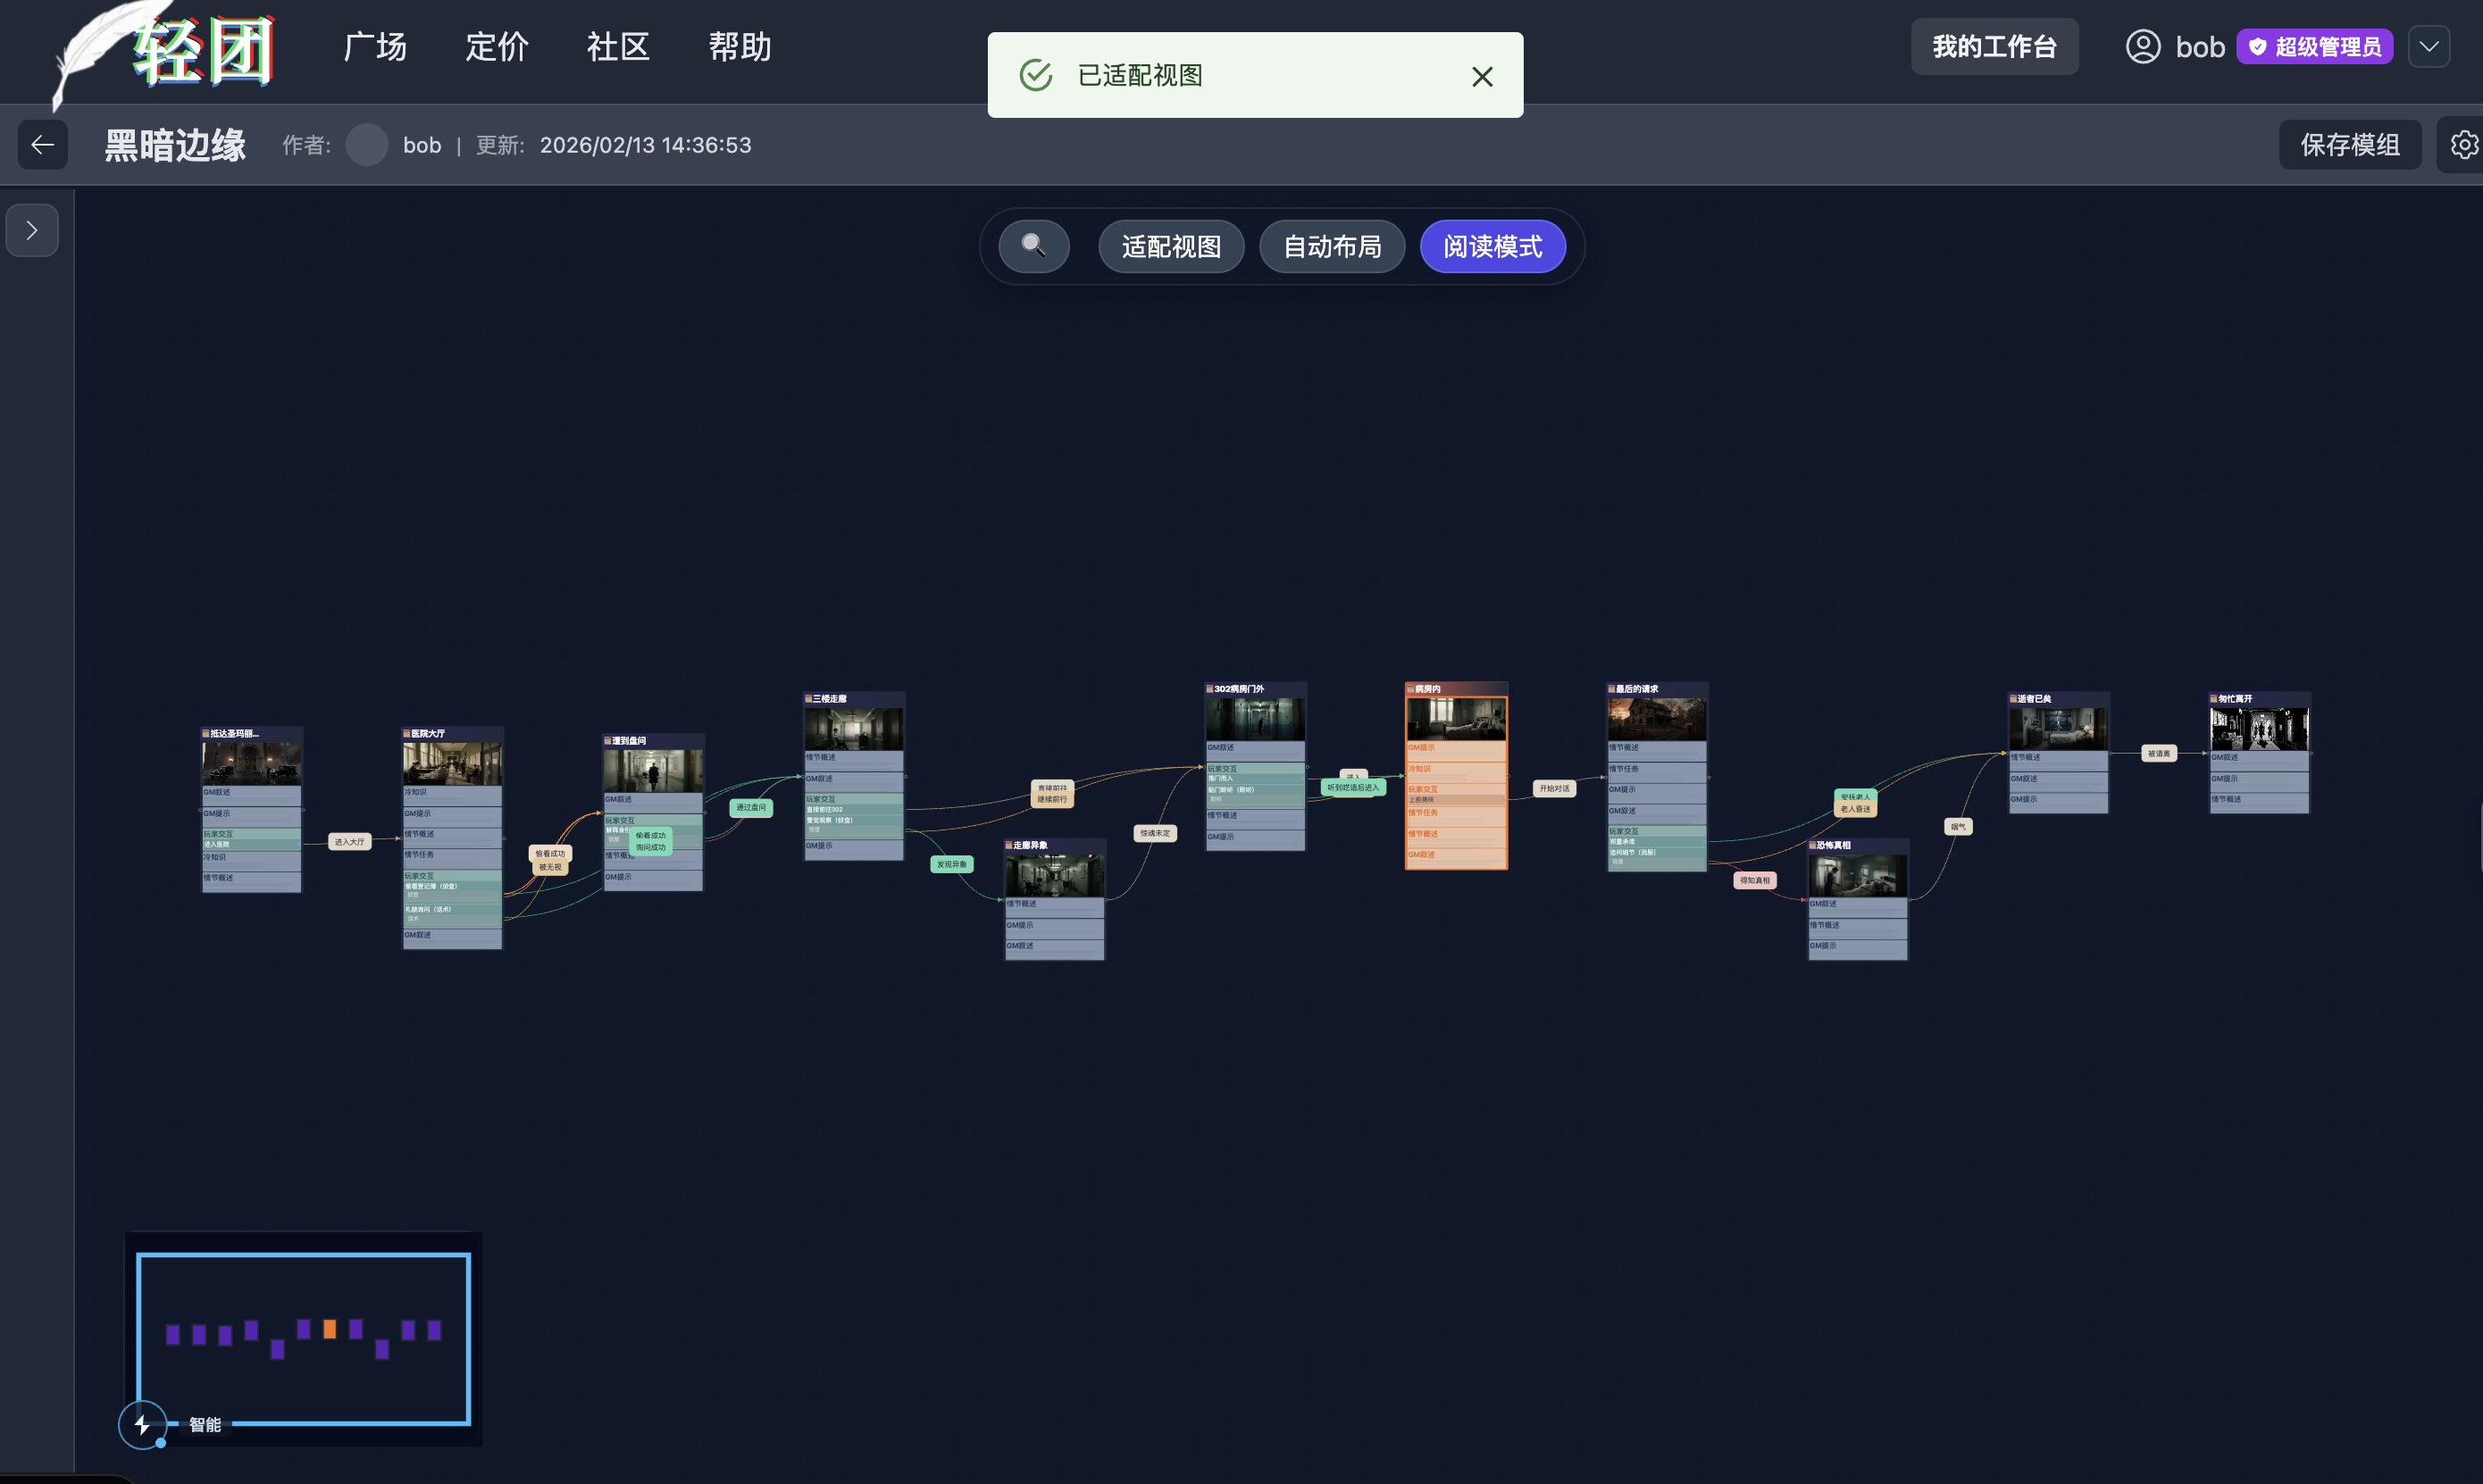The image size is (2483, 1484).
Task: Open module settings gear icon
Action: tap(2463, 145)
